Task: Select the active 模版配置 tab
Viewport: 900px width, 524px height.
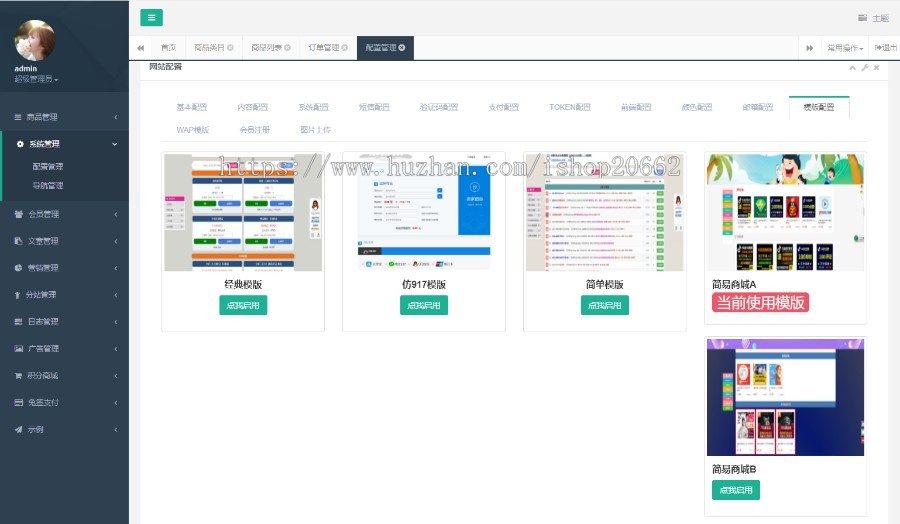Action: (x=819, y=107)
